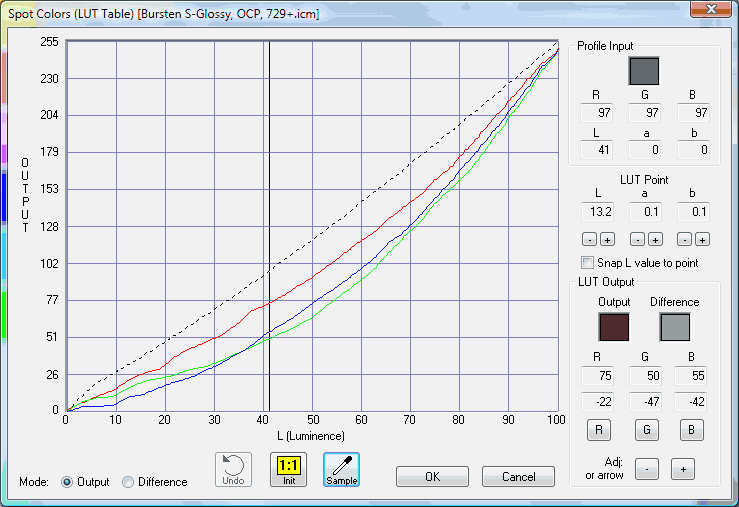The width and height of the screenshot is (739, 507).
Task: Select Output mode radio button
Action: pyautogui.click(x=67, y=482)
